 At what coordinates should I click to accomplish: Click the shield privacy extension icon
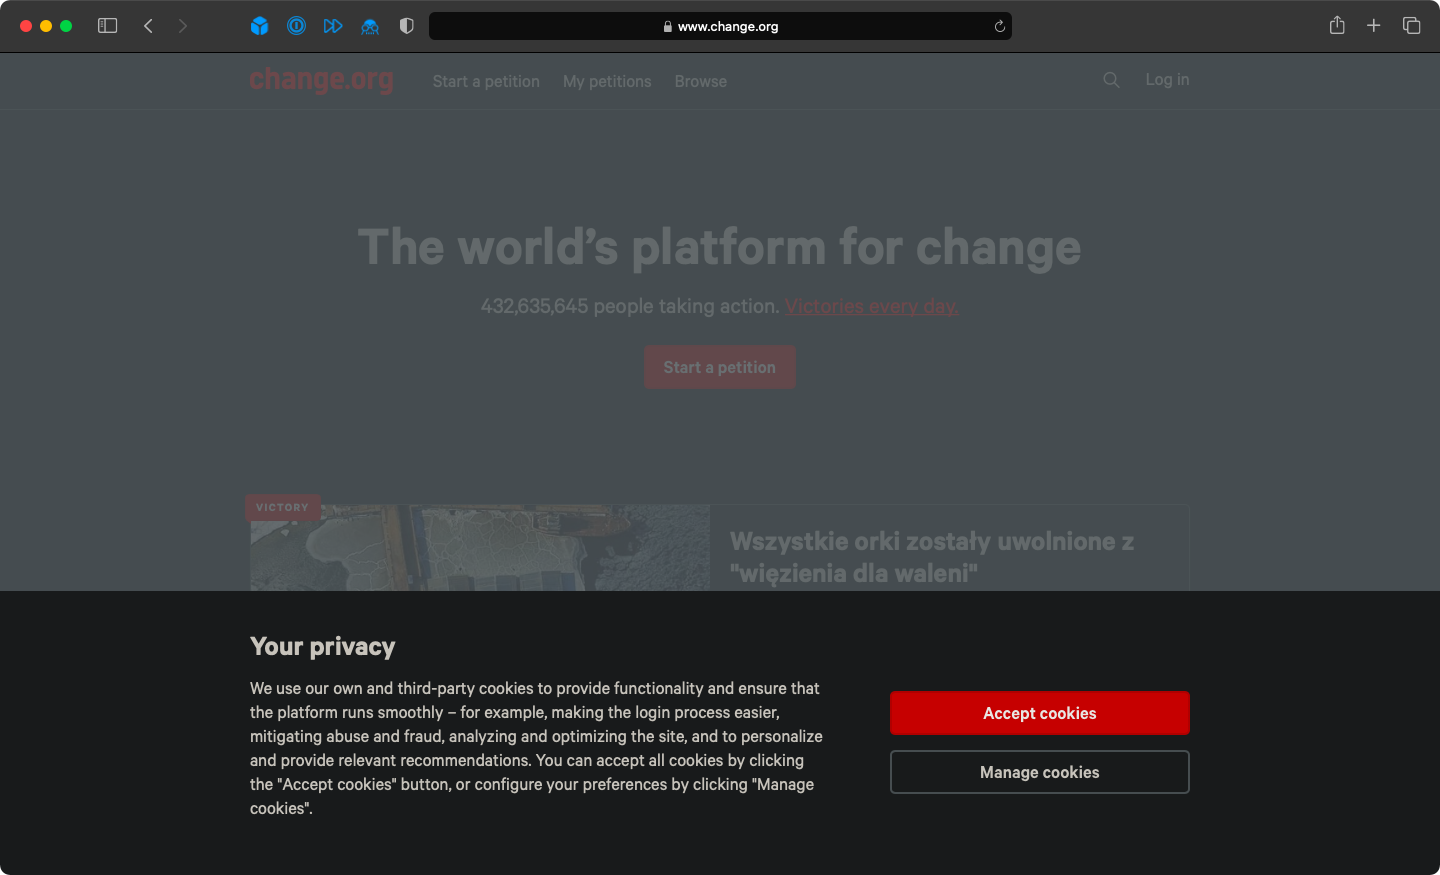406,26
